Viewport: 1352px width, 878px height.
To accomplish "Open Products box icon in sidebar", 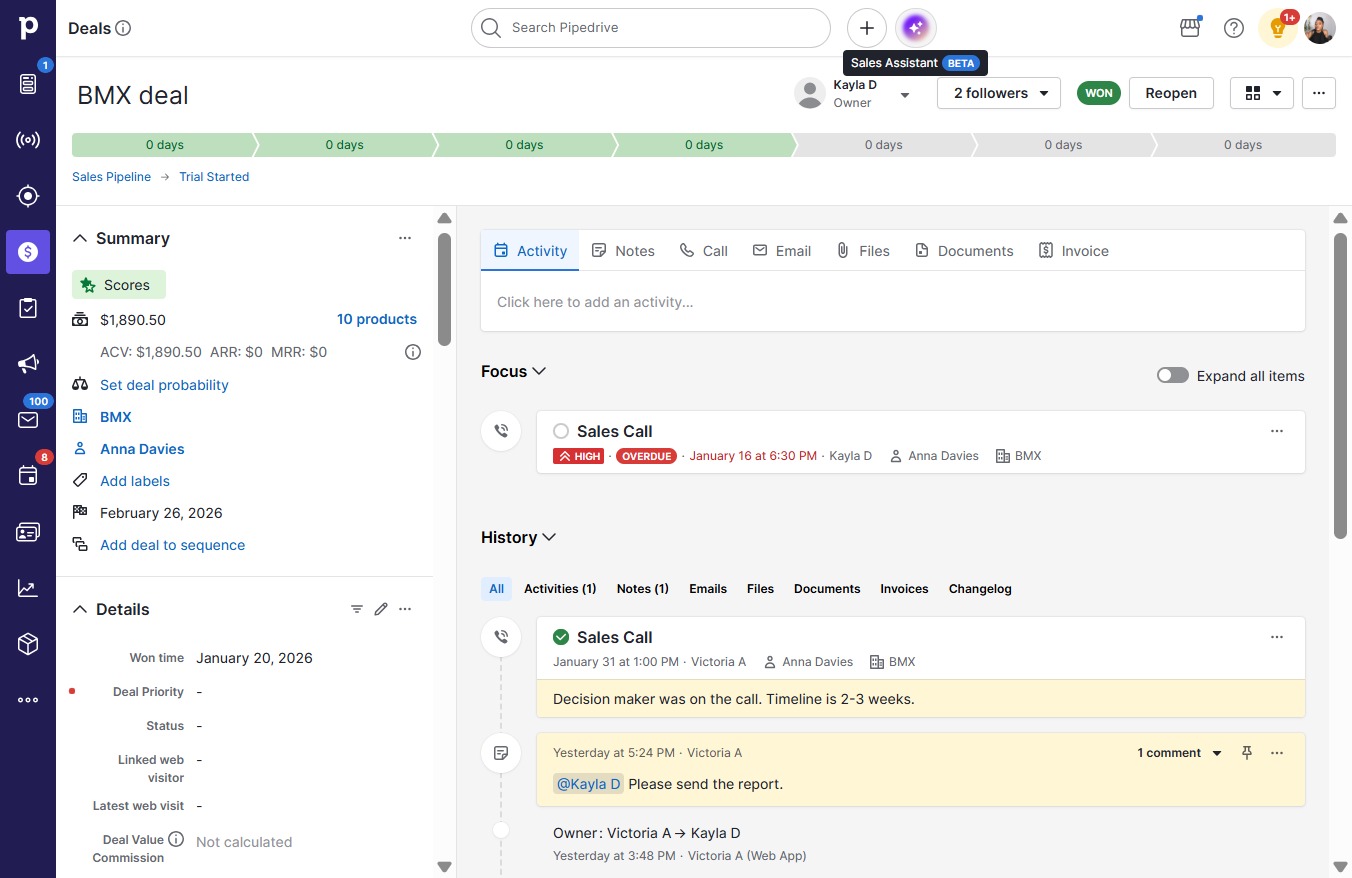I will (28, 644).
